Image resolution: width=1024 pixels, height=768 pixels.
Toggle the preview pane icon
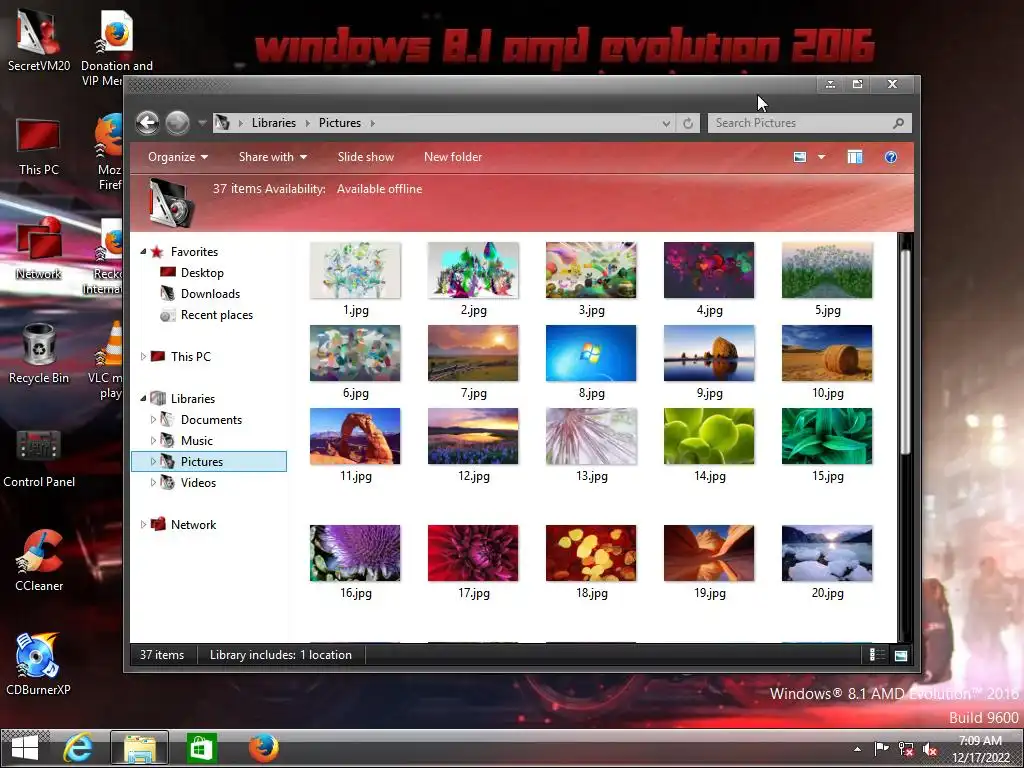tap(854, 157)
